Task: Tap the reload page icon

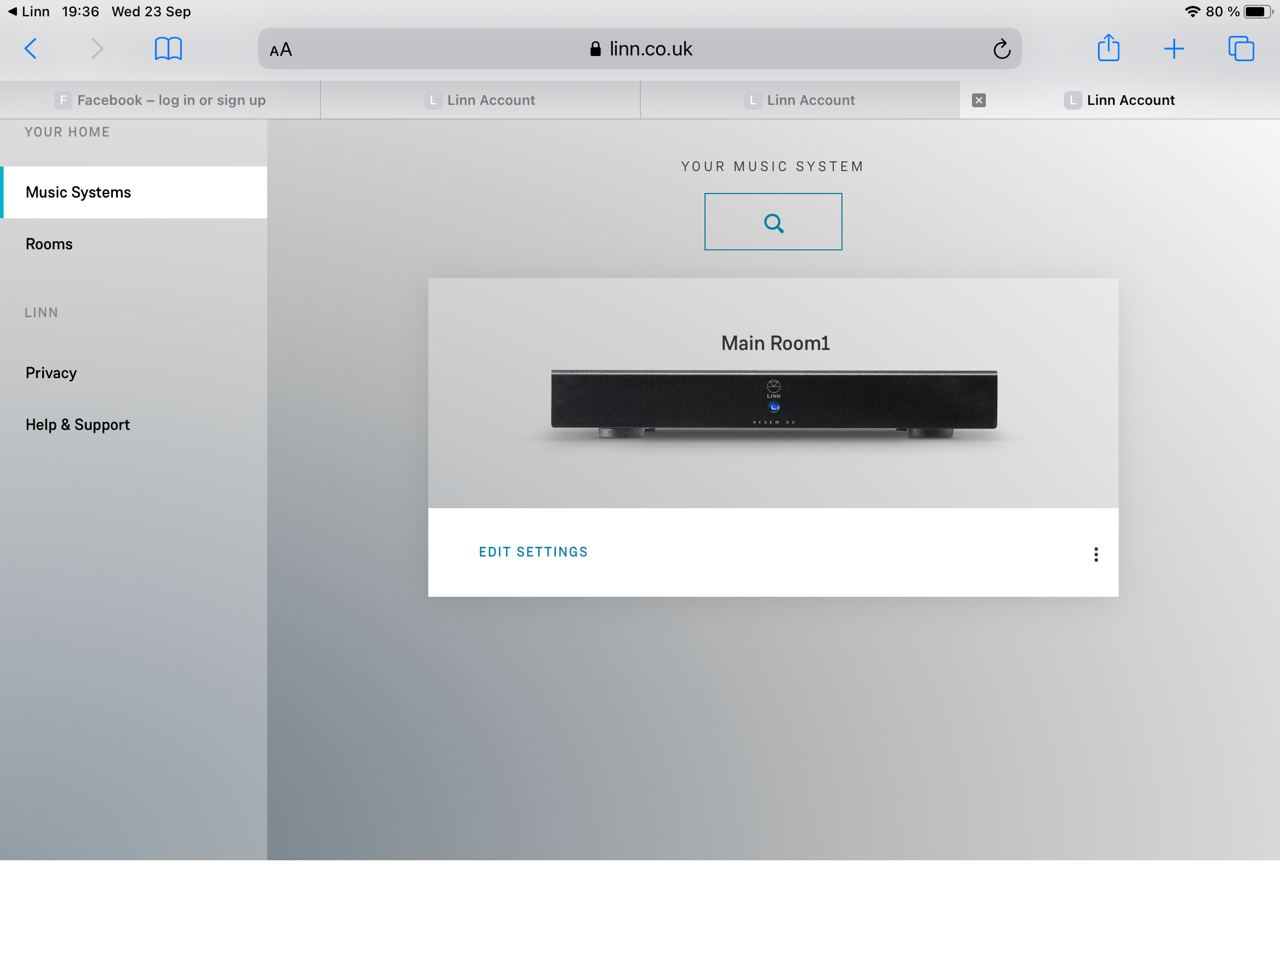Action: click(1001, 49)
